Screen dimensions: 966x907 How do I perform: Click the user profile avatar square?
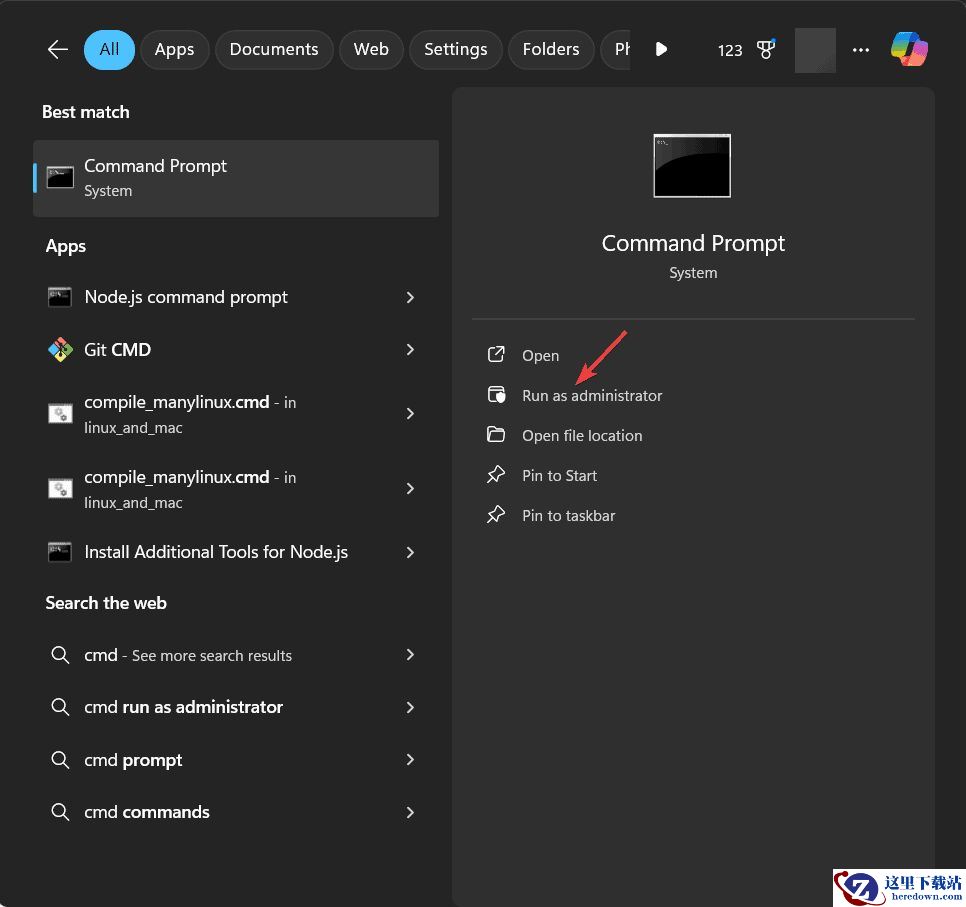pos(815,50)
